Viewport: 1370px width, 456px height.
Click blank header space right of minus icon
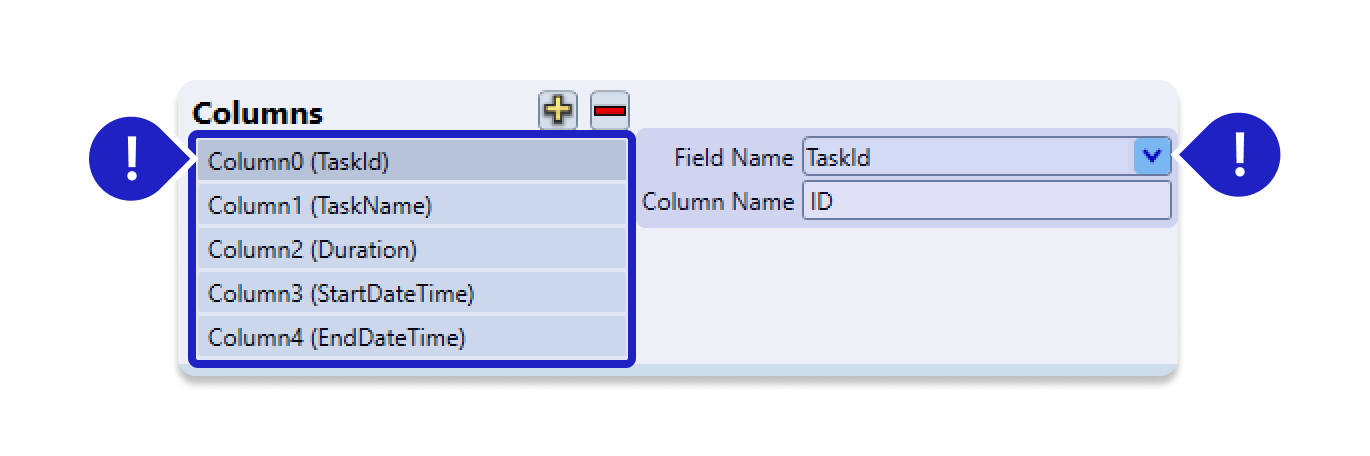[x=900, y=106]
